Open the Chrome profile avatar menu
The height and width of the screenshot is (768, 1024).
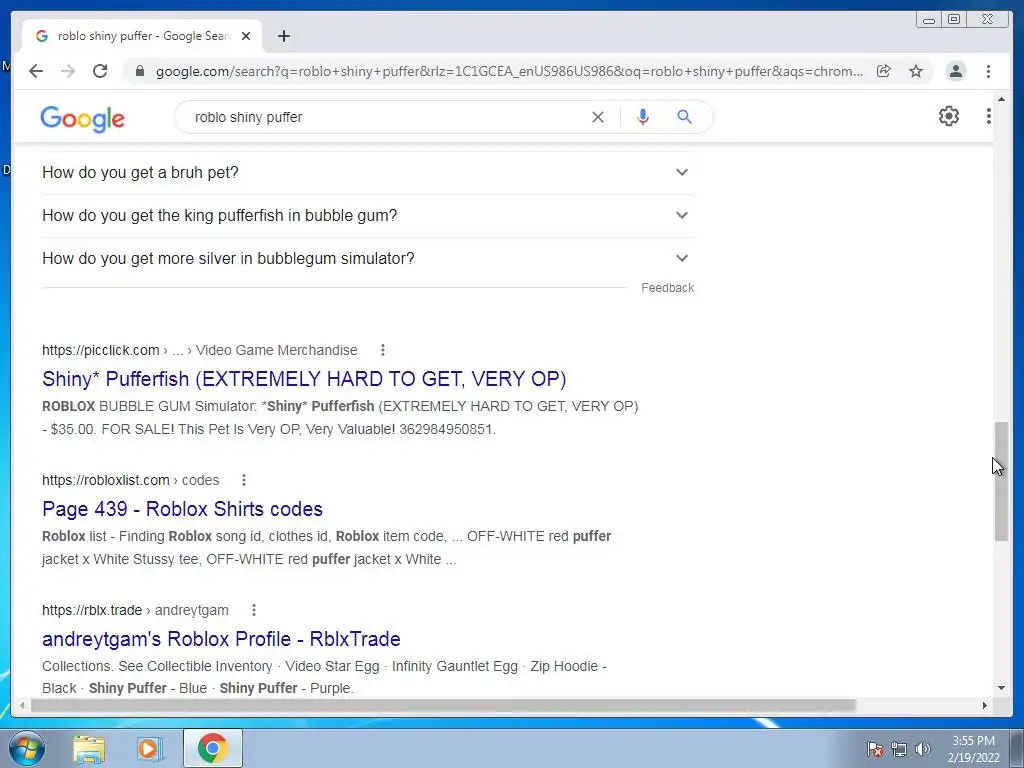pos(955,71)
